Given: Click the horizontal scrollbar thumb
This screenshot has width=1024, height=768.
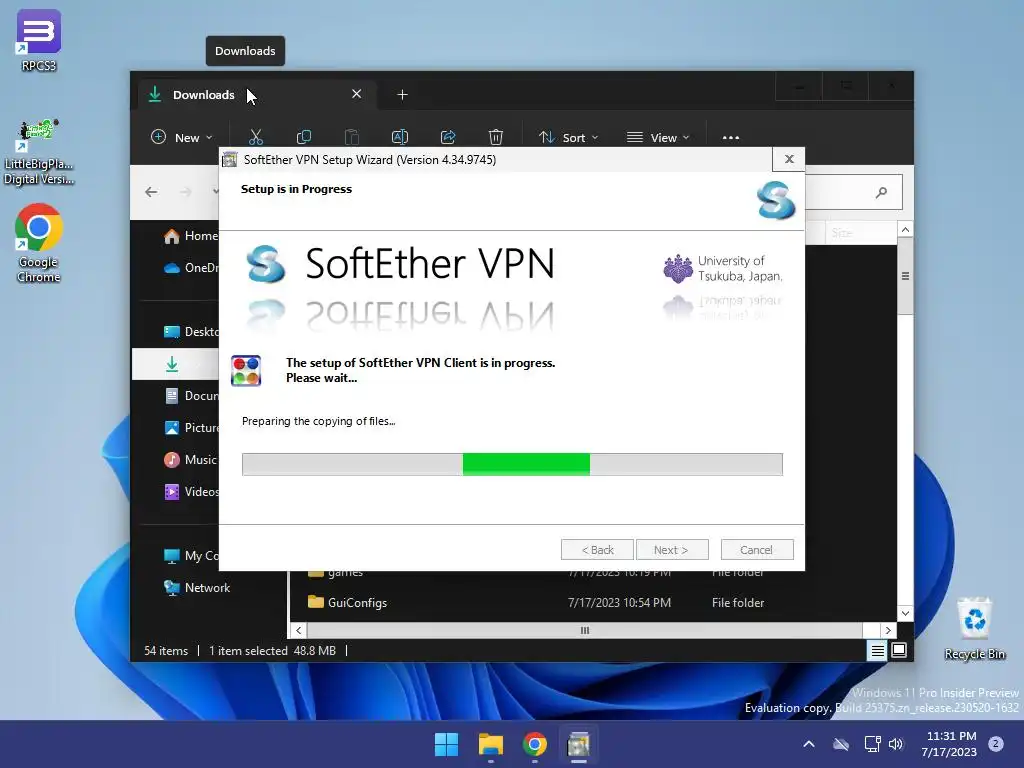Looking at the screenshot, I should pyautogui.click(x=584, y=630).
